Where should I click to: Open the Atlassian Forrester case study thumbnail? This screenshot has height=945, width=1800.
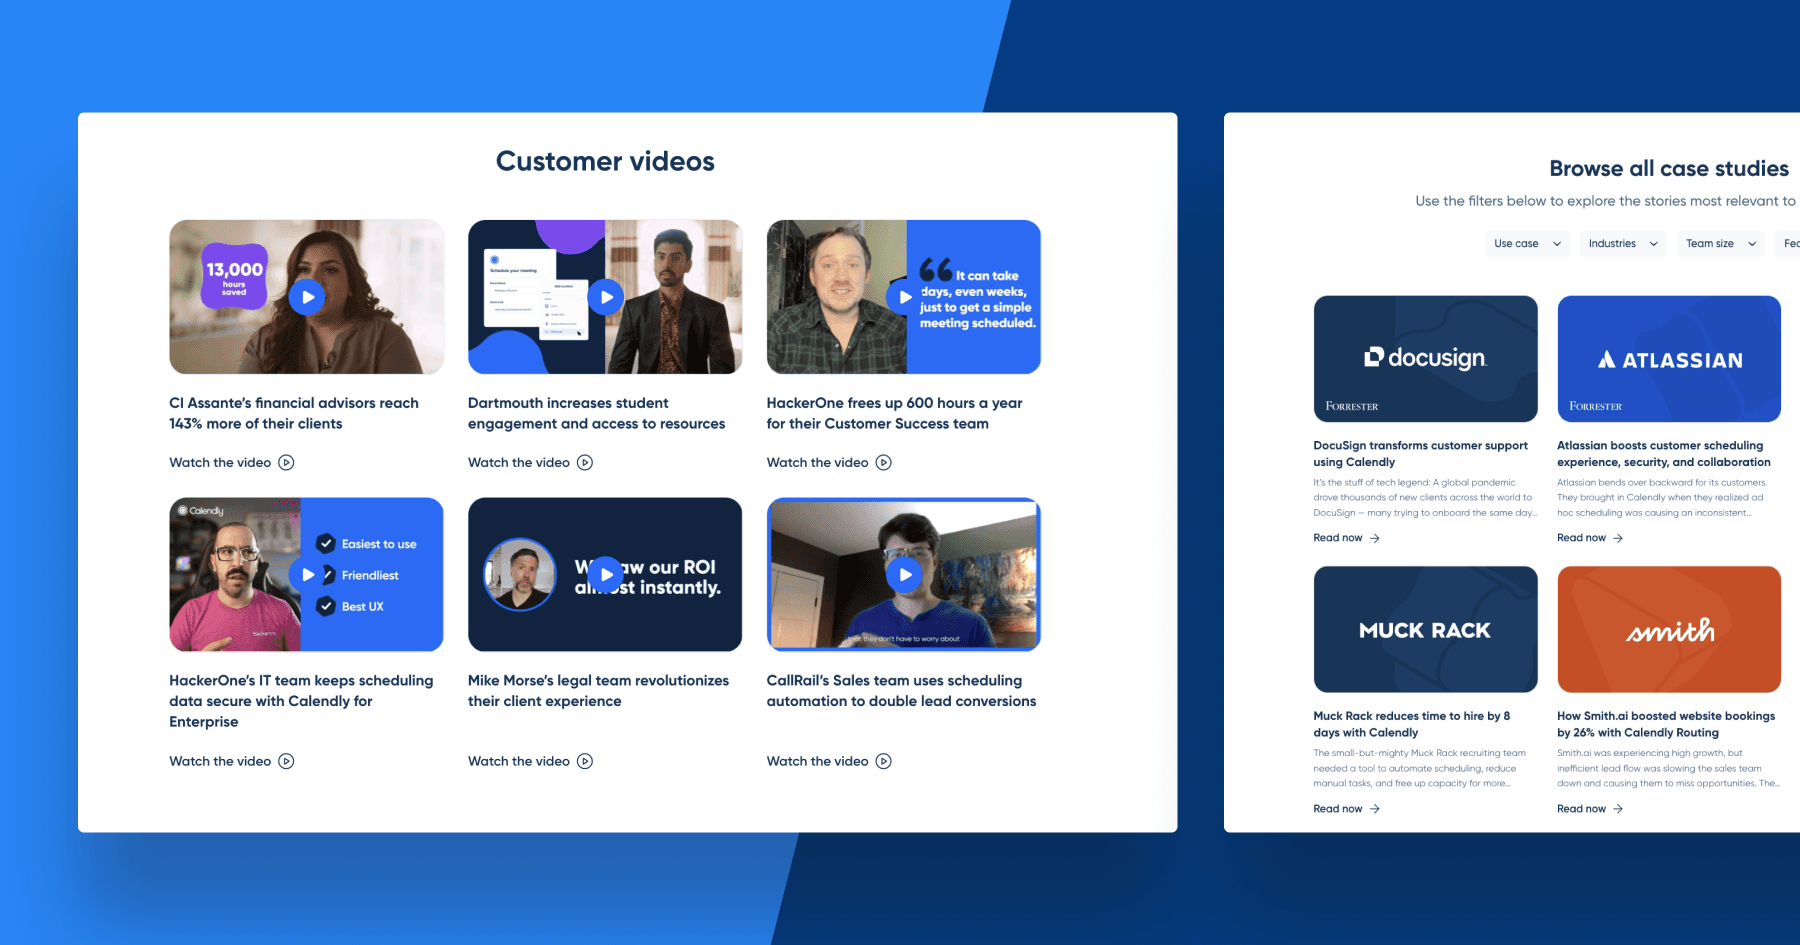1668,359
